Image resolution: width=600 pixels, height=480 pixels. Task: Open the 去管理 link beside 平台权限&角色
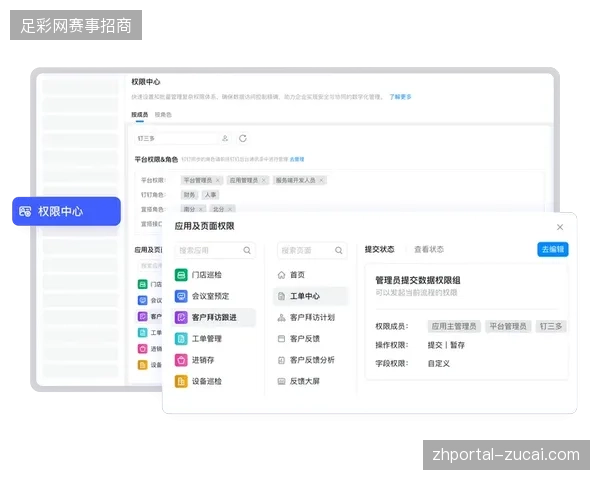[297, 159]
